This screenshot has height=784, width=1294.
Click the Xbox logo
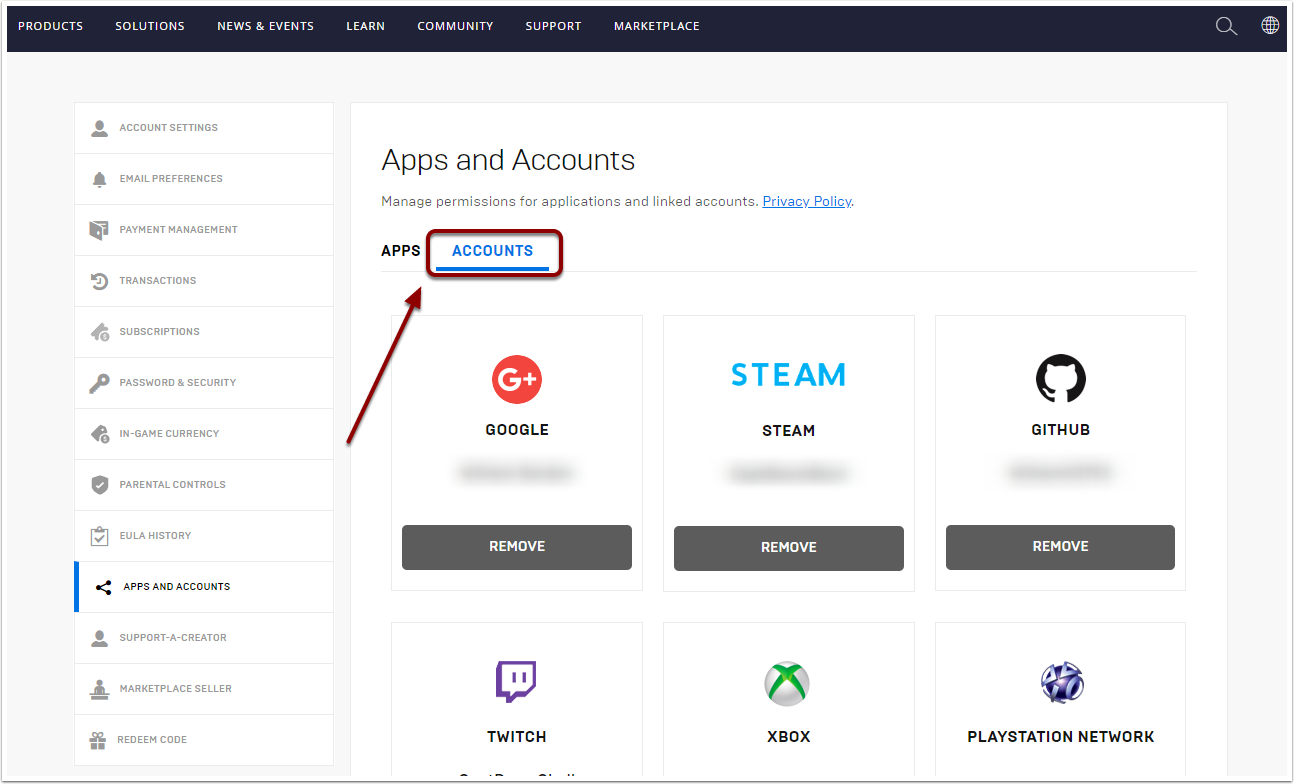787,683
